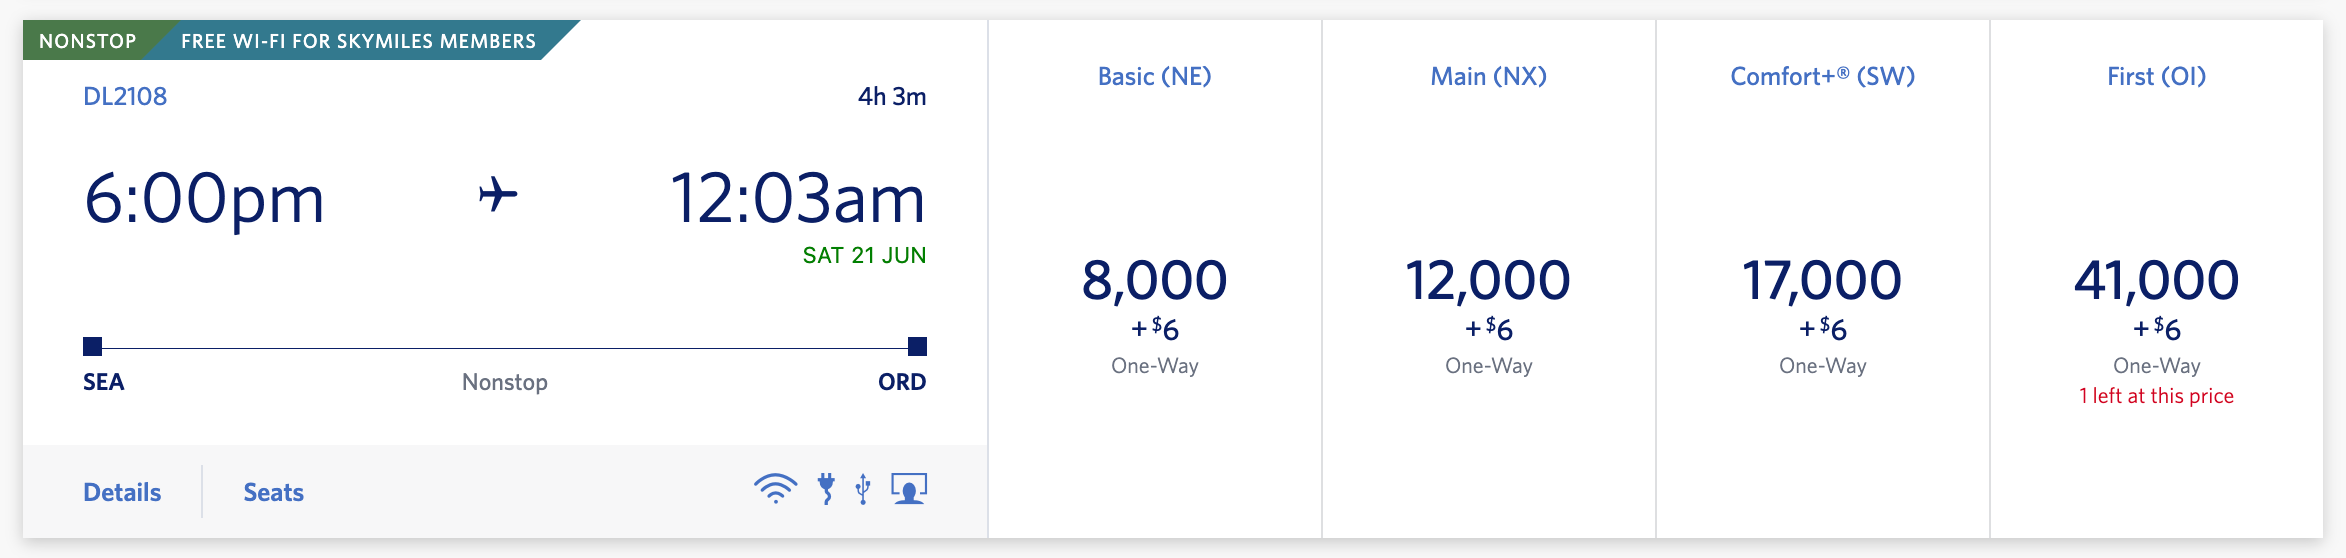Click the Free Wi-Fi for SkyMiles Members banner
This screenshot has height=558, width=2346.
click(358, 41)
